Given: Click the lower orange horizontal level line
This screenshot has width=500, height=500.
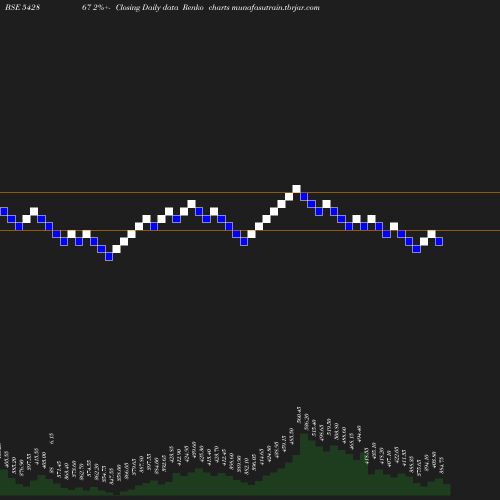Looking at the screenshot, I should (x=250, y=230).
